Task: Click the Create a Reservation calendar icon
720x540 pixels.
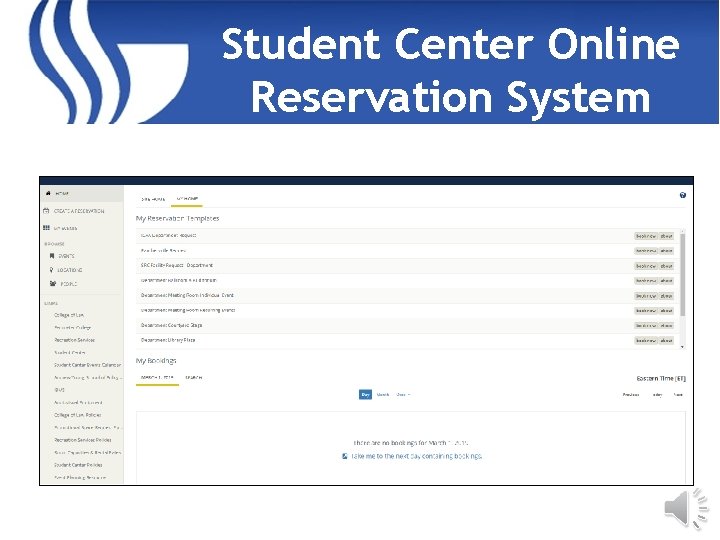Action: 46,211
